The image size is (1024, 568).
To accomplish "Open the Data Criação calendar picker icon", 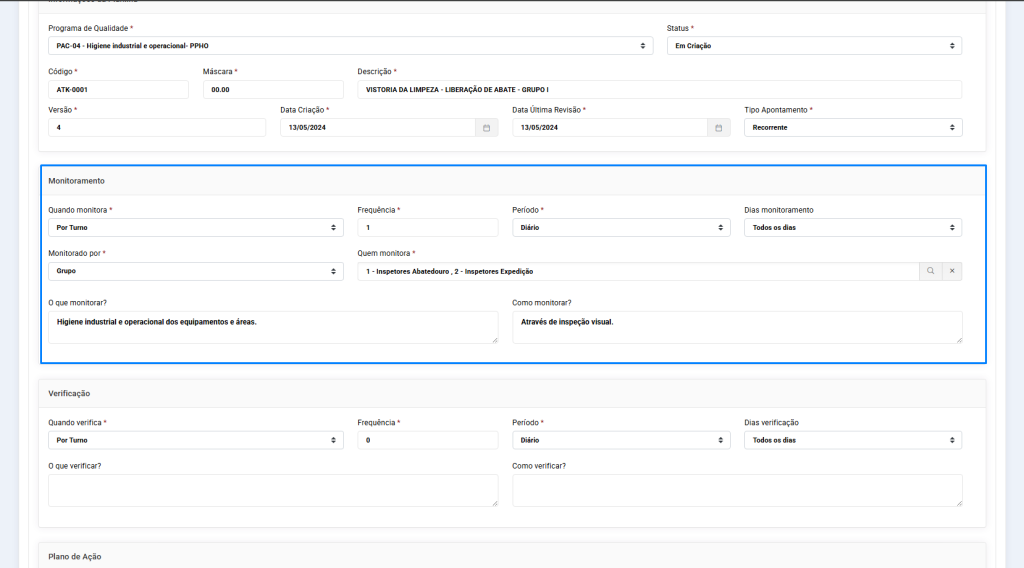I will 486,128.
